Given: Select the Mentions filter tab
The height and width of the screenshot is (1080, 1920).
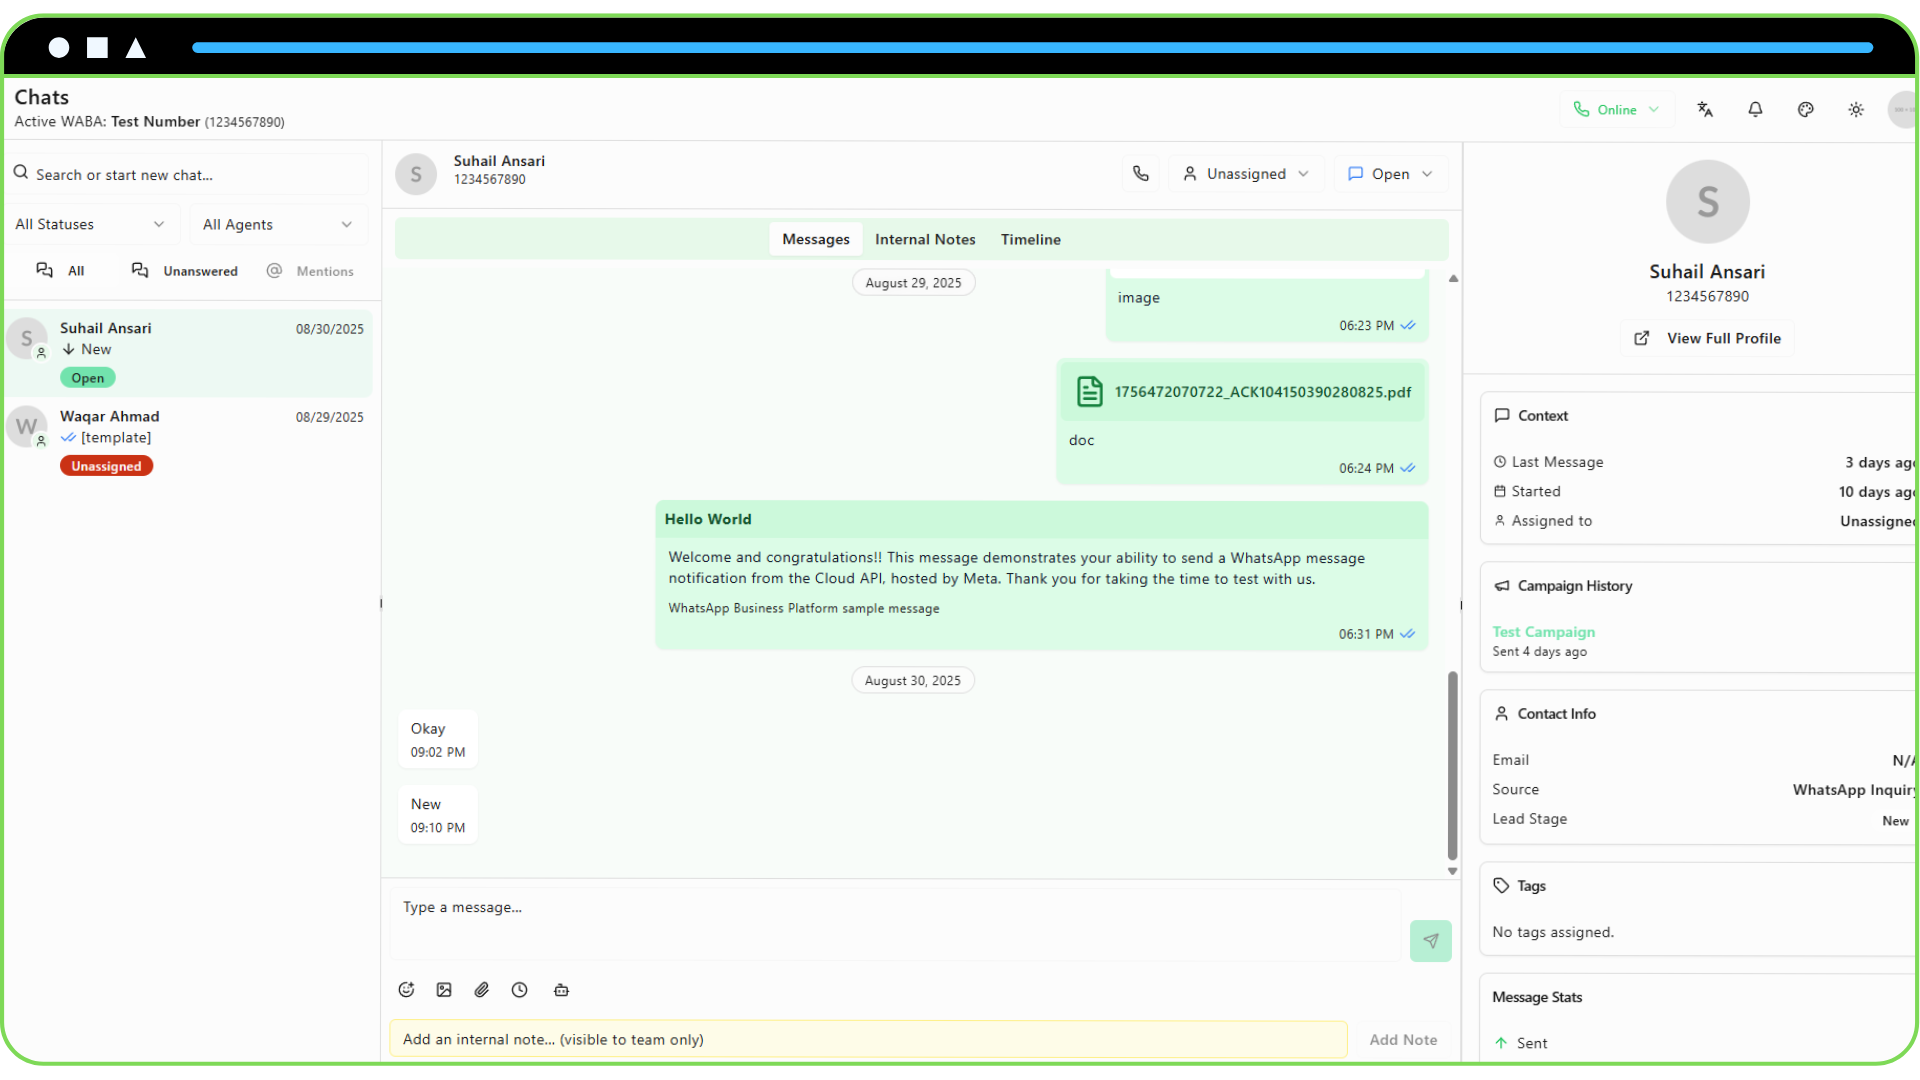Looking at the screenshot, I should click(310, 271).
